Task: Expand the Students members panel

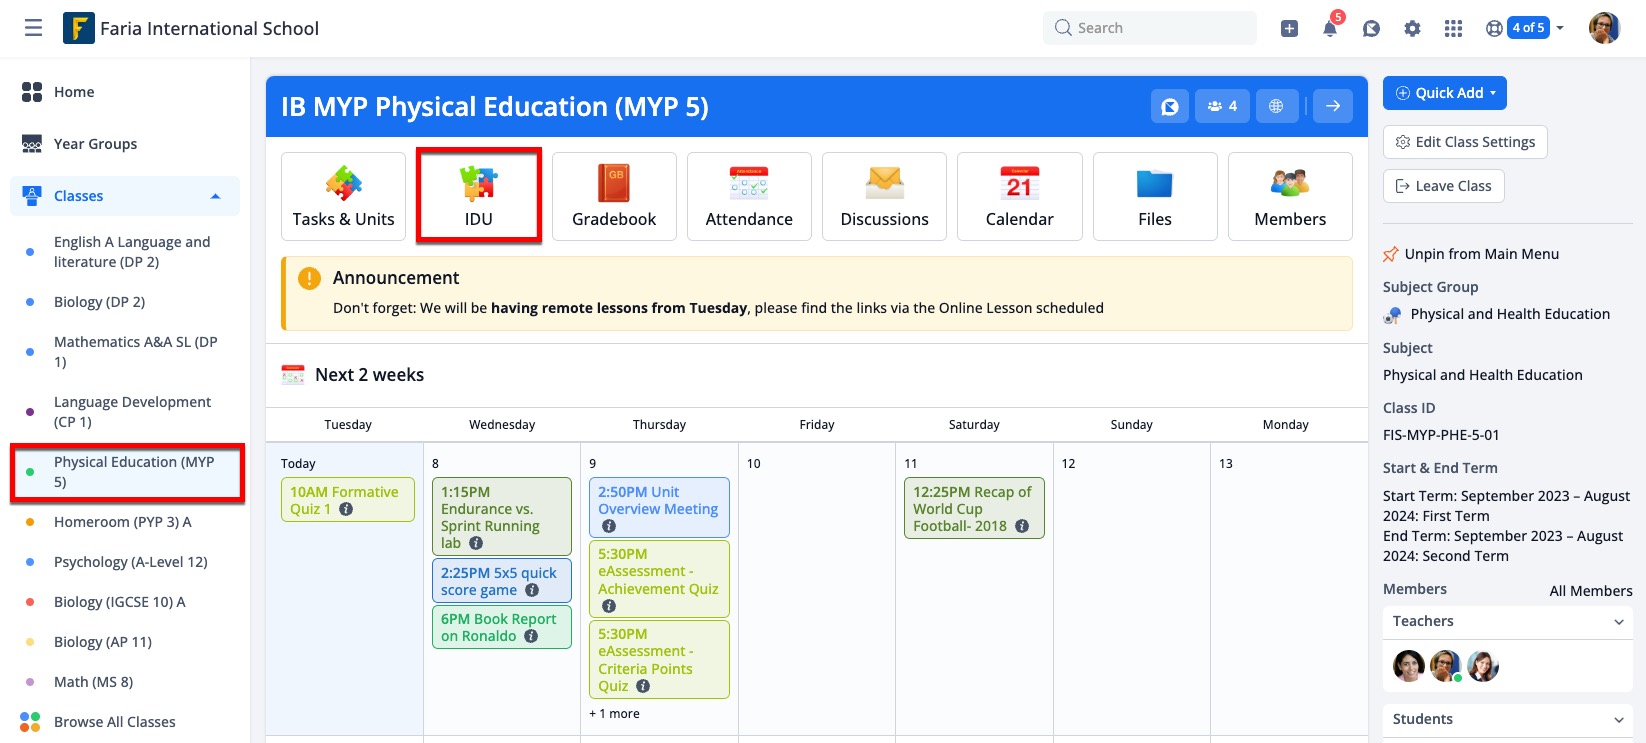Action: tap(1618, 720)
